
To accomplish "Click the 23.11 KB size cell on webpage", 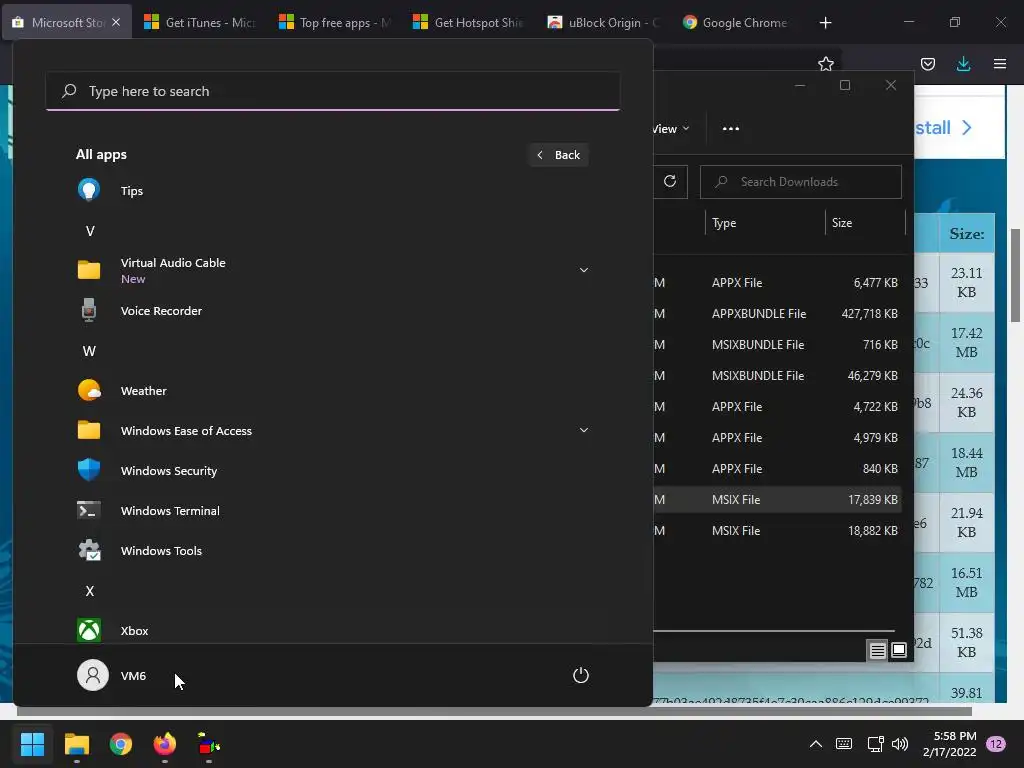I will (x=967, y=282).
